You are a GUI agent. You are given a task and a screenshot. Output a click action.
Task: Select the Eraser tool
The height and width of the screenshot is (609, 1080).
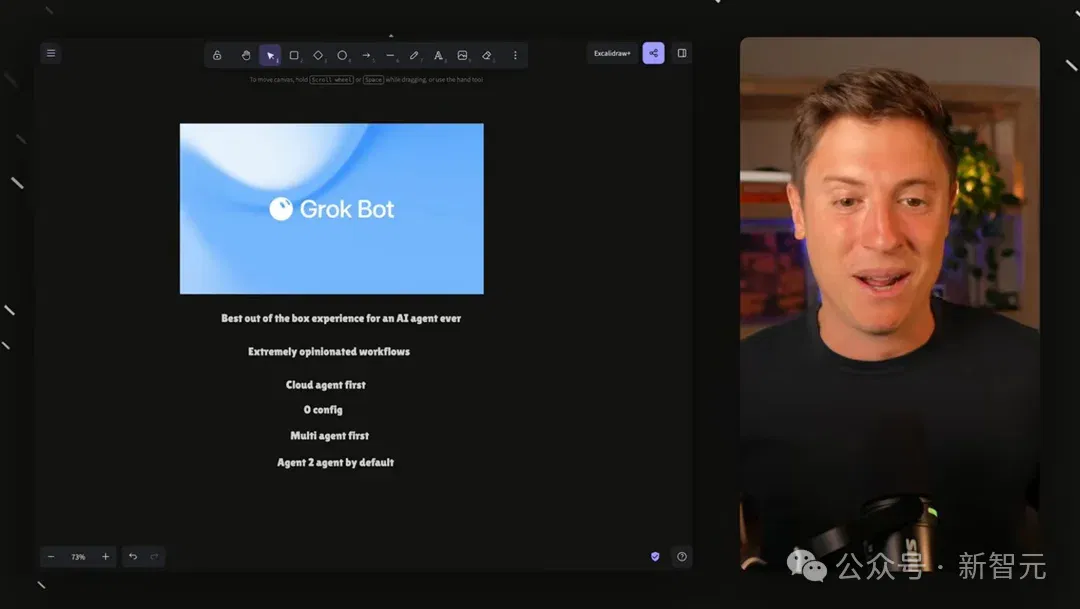coord(487,55)
